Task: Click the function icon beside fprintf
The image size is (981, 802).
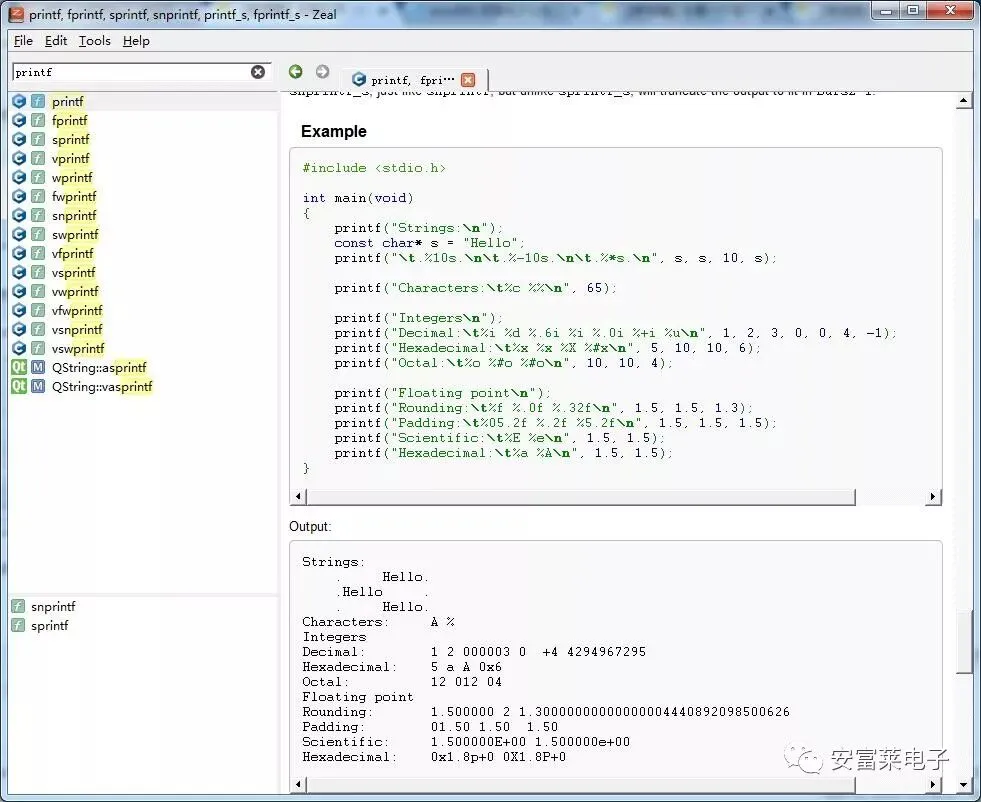Action: pyautogui.click(x=38, y=120)
